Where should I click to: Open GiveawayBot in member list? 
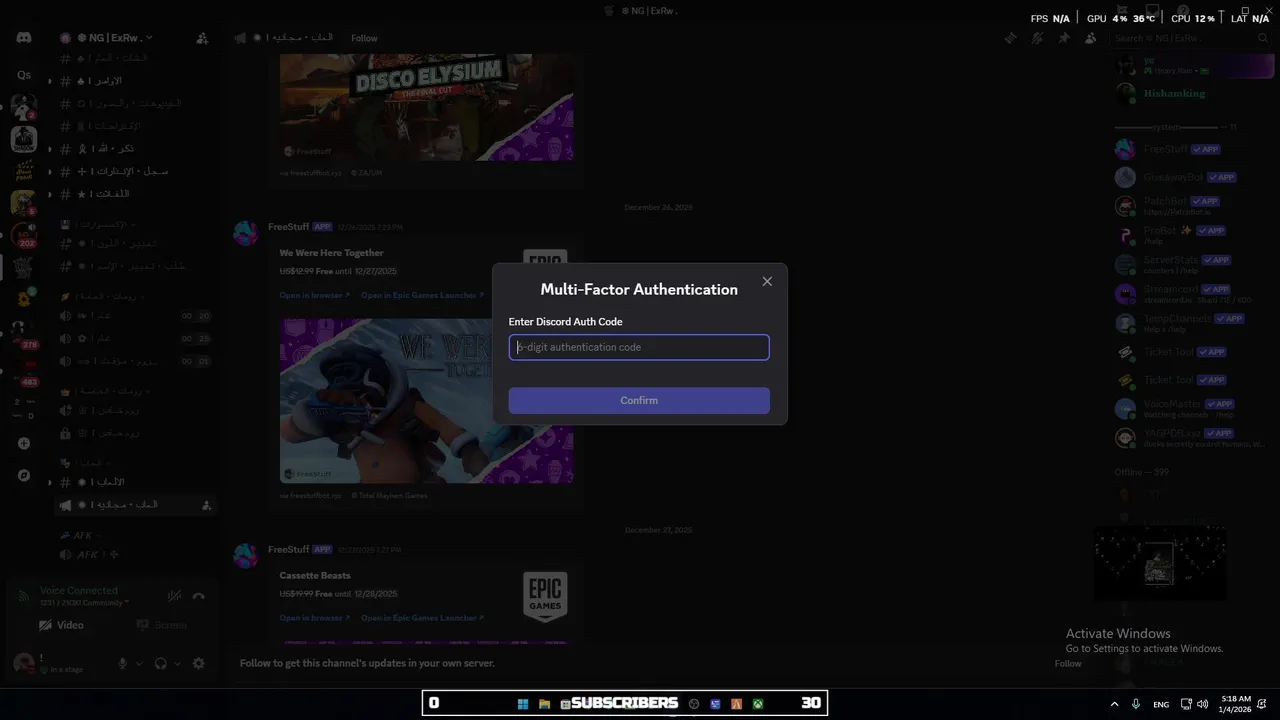1190,177
